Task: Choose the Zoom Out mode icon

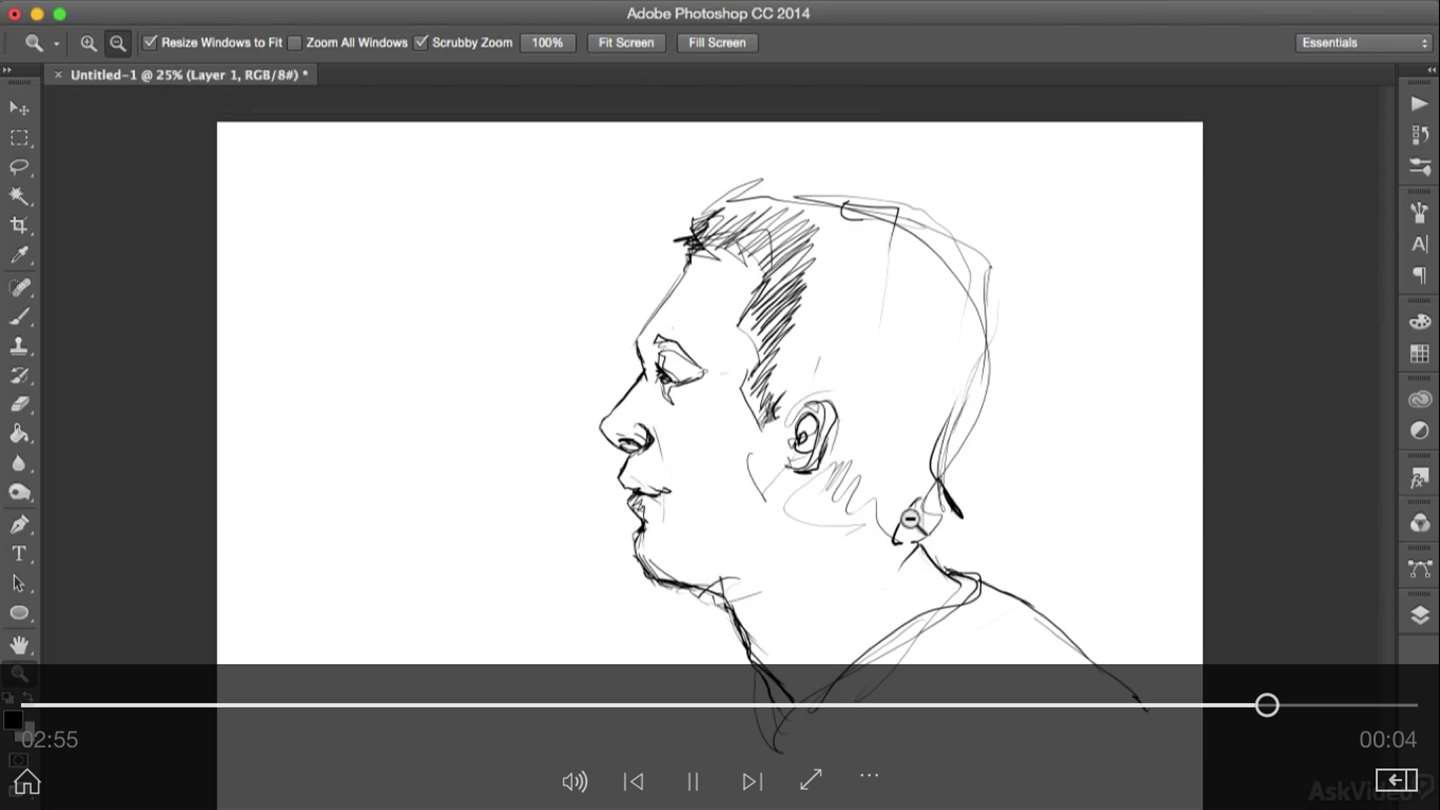Action: point(118,43)
